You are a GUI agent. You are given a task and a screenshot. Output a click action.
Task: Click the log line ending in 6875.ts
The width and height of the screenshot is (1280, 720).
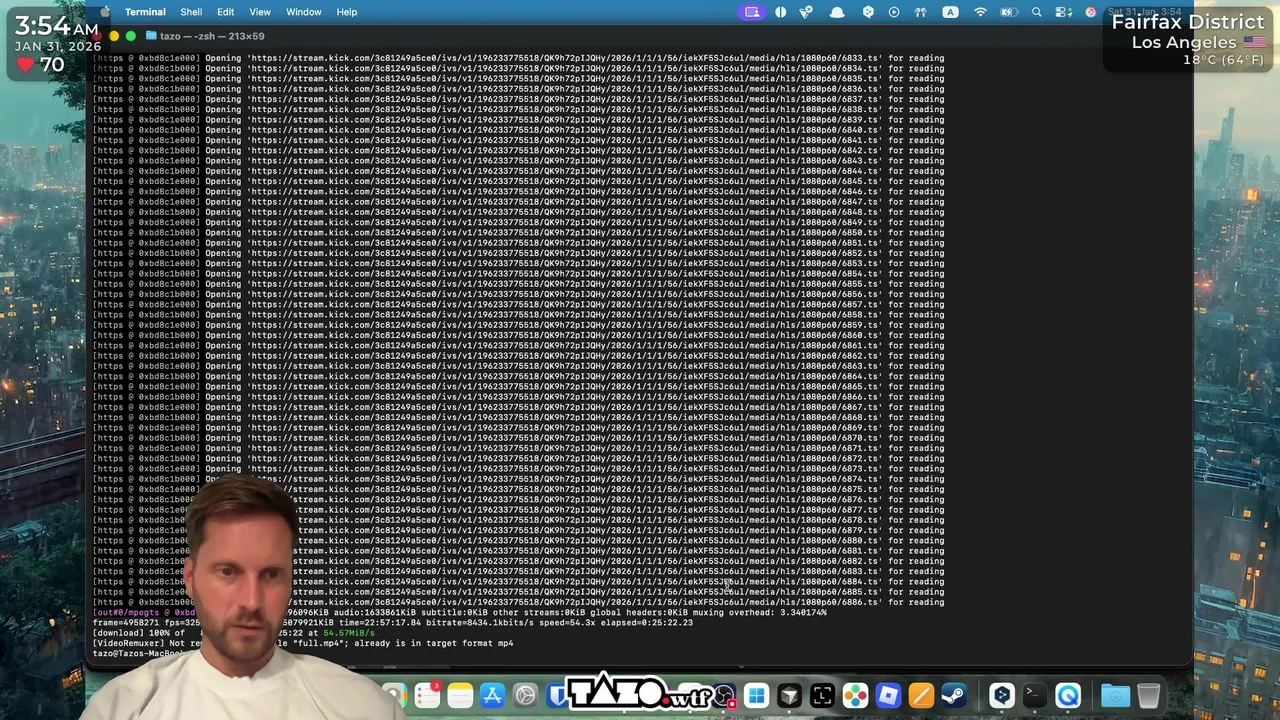click(519, 489)
